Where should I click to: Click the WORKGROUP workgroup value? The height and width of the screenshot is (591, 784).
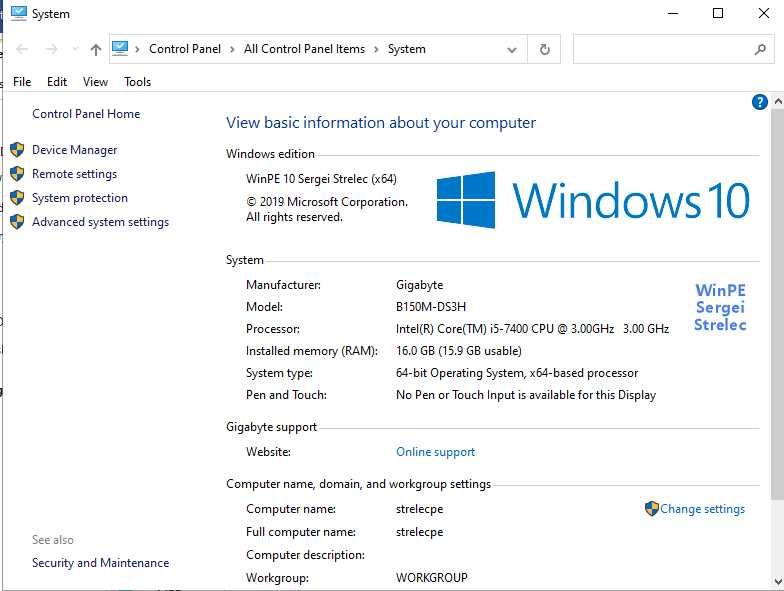pos(432,578)
